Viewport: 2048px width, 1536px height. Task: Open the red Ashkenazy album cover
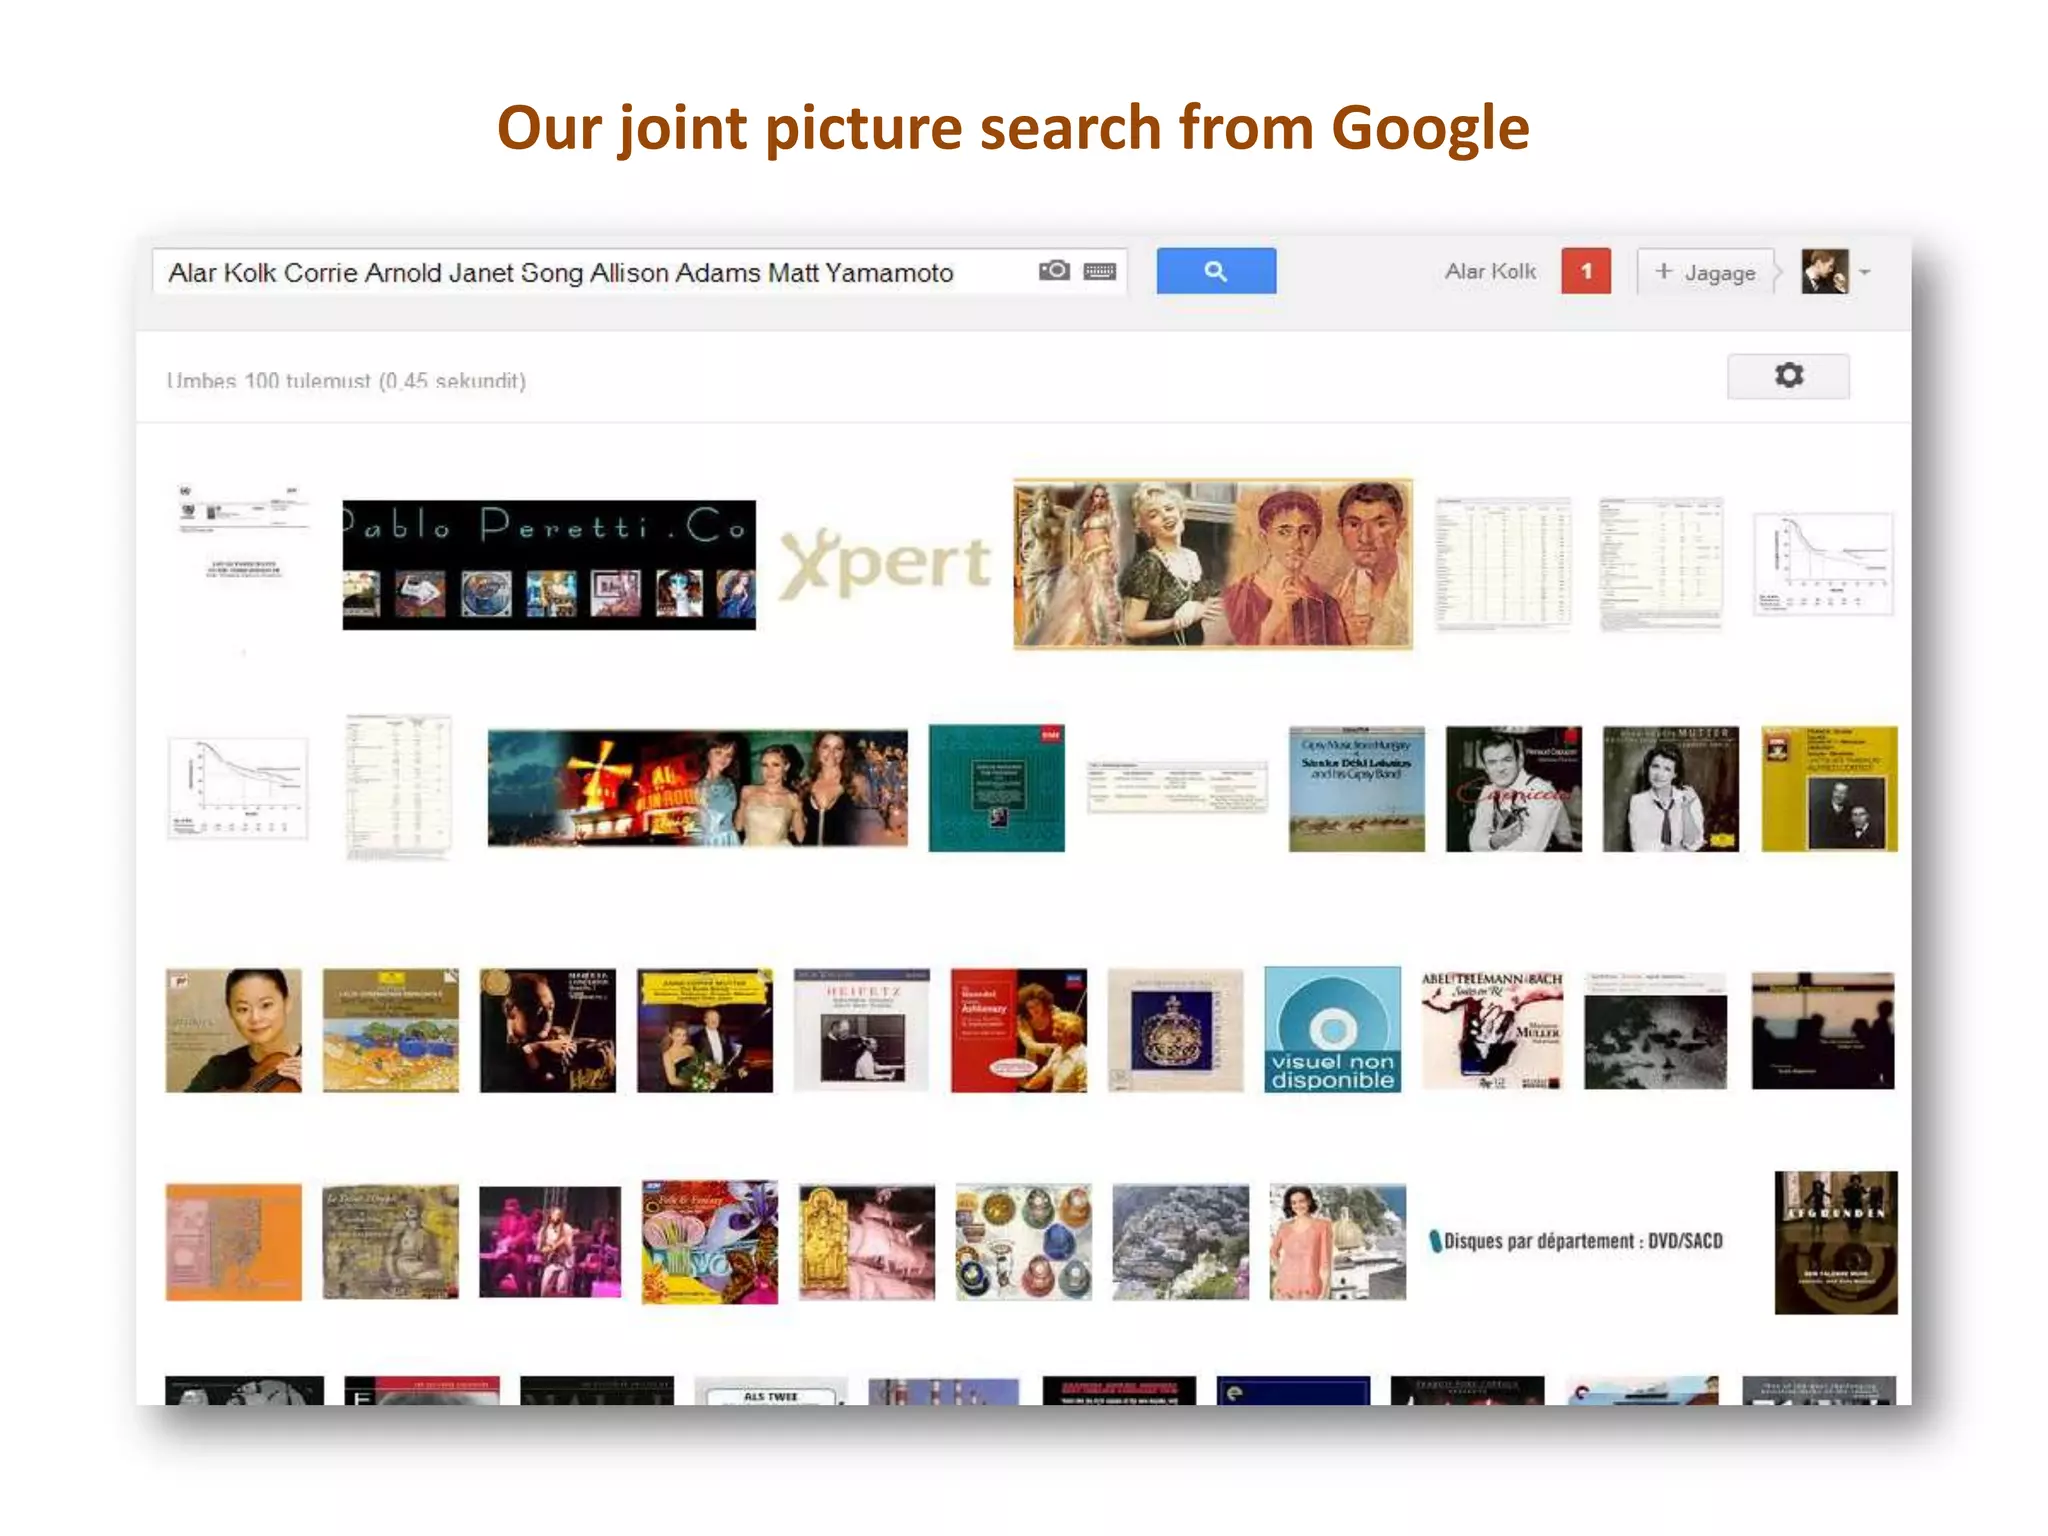1018,1030
